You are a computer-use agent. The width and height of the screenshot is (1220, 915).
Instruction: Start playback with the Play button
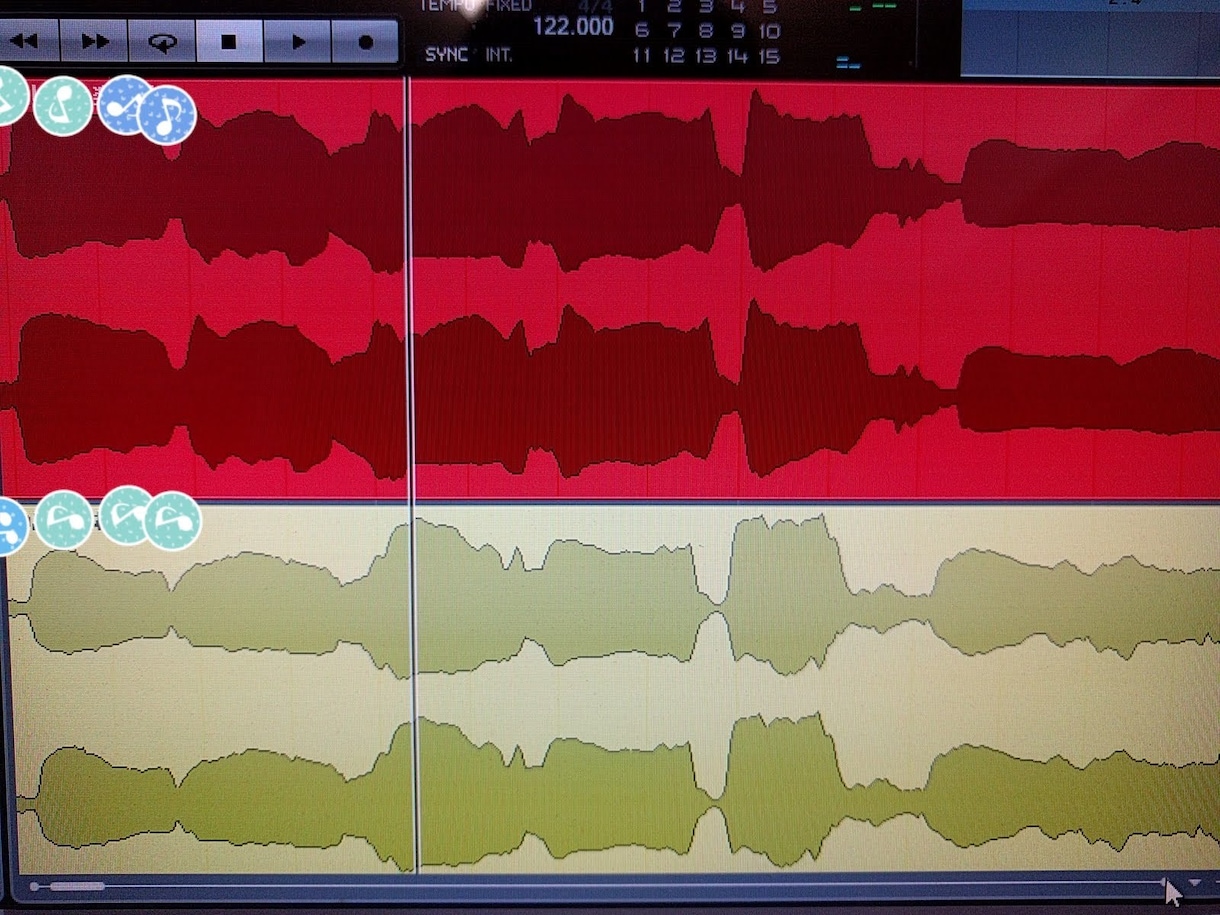point(297,42)
